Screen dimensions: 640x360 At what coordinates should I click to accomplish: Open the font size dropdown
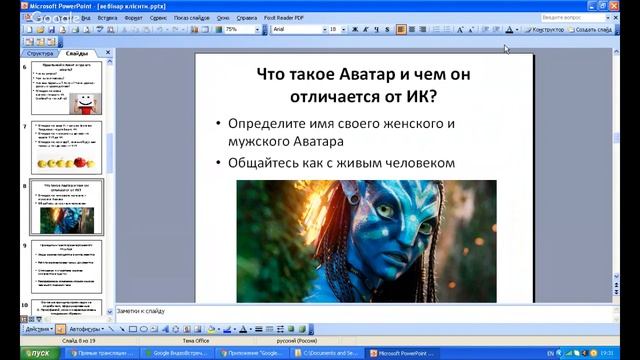coord(343,29)
